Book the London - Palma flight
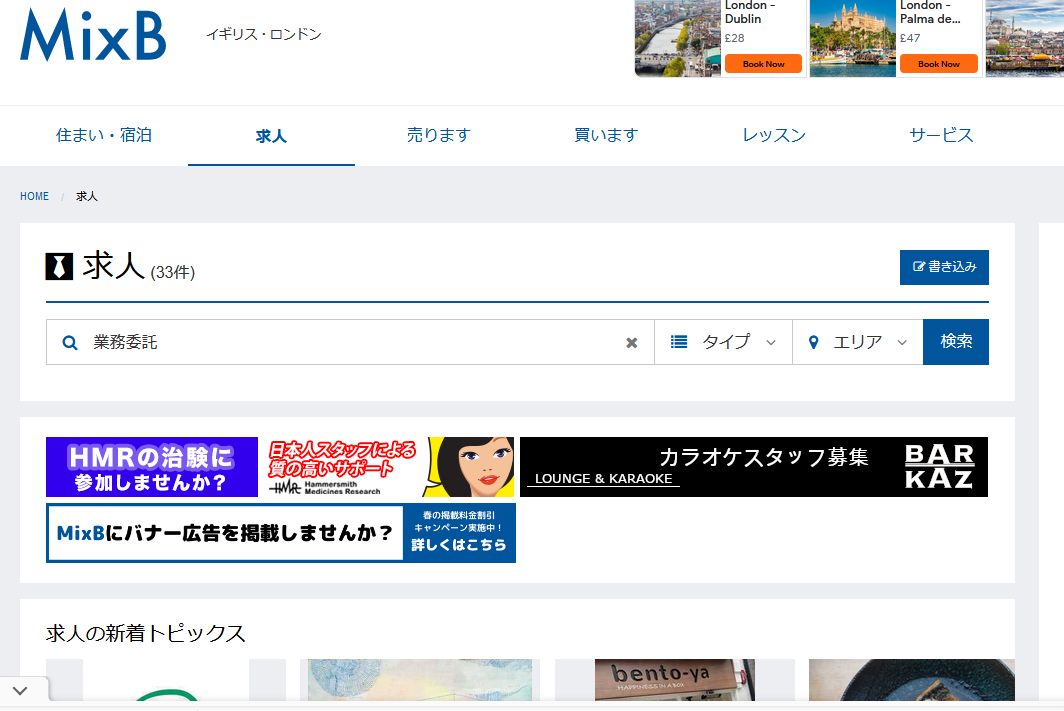 (x=938, y=64)
